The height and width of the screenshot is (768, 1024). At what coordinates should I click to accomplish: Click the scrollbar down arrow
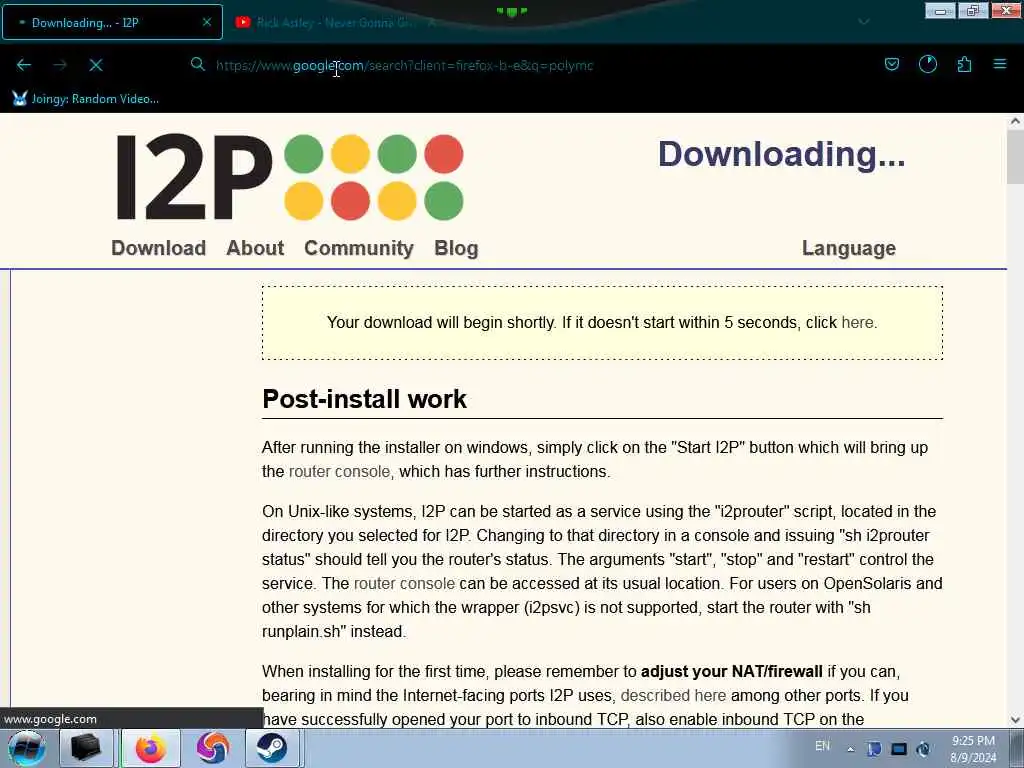[x=1015, y=720]
